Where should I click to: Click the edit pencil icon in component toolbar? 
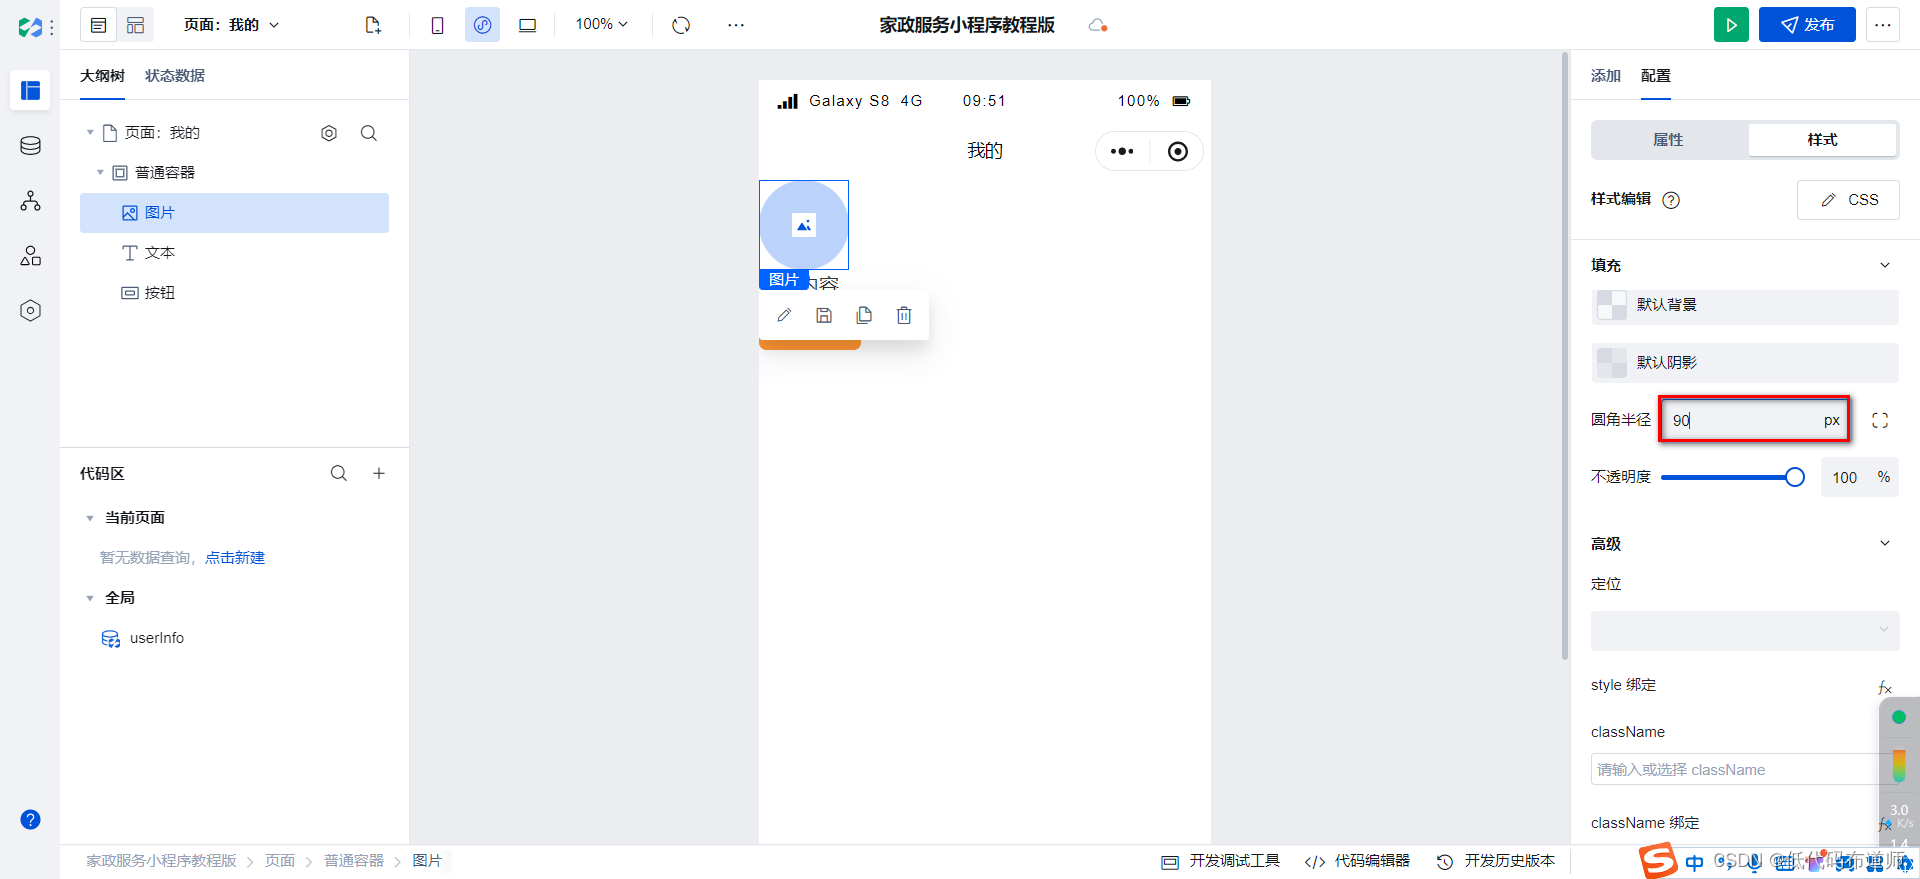coord(784,316)
